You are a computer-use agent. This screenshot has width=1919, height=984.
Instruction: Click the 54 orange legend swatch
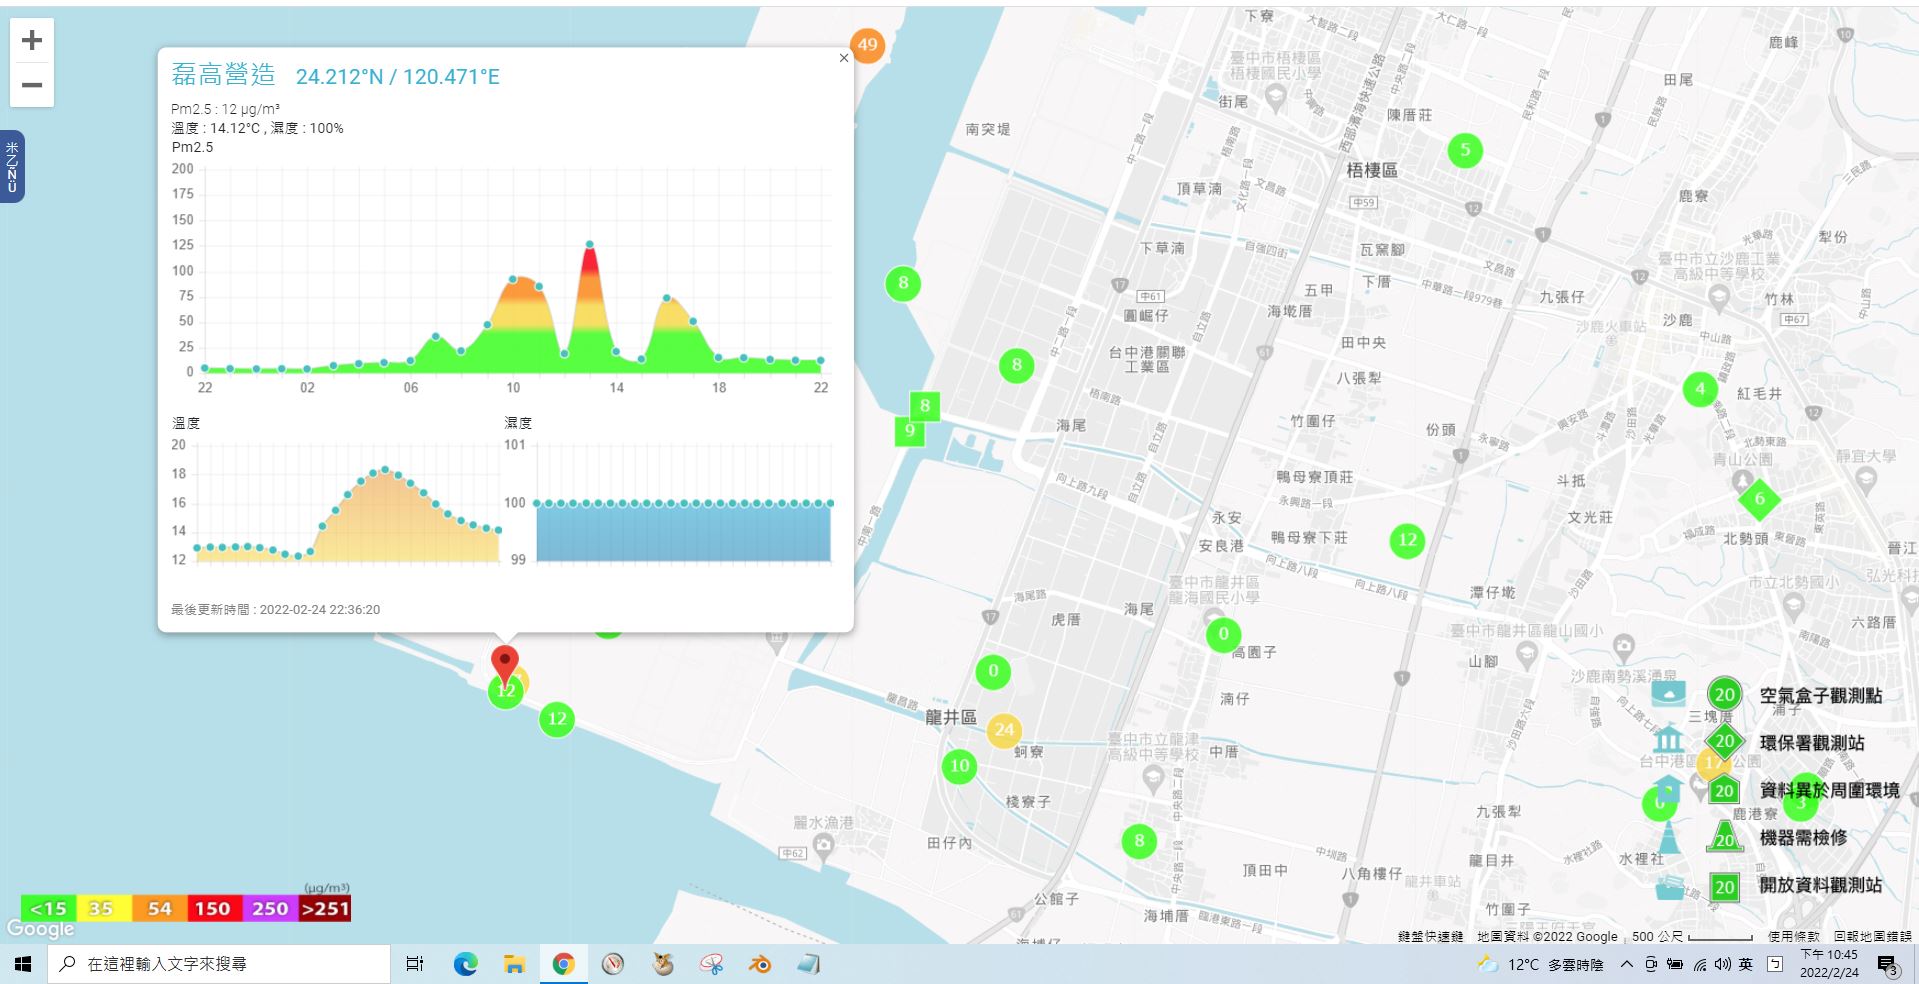tap(159, 909)
